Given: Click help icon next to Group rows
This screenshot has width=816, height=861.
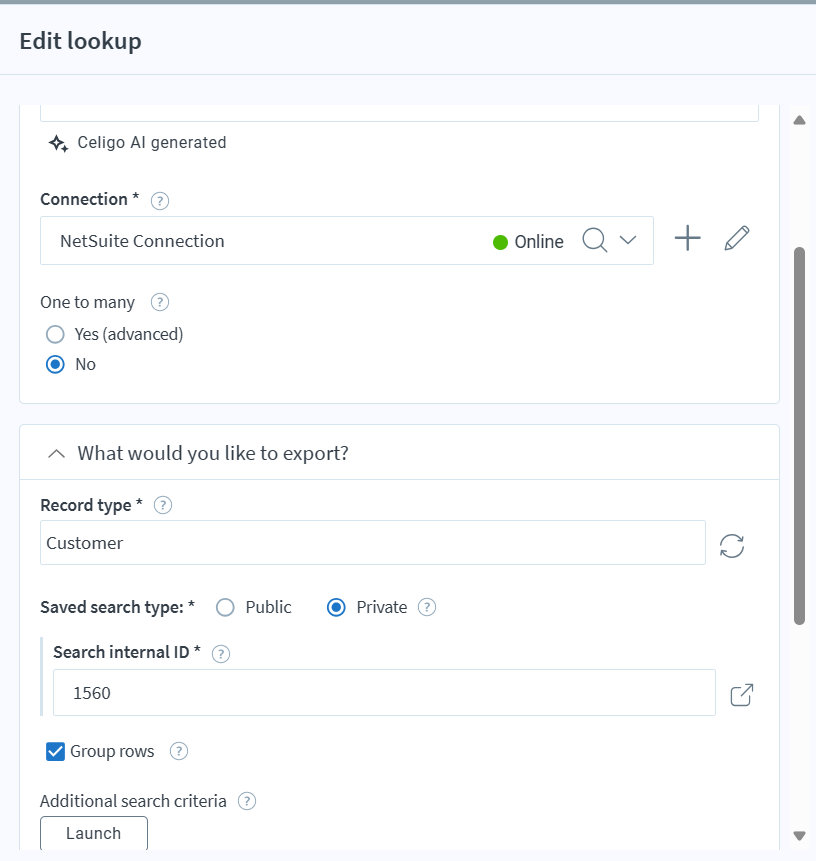Looking at the screenshot, I should coord(179,751).
